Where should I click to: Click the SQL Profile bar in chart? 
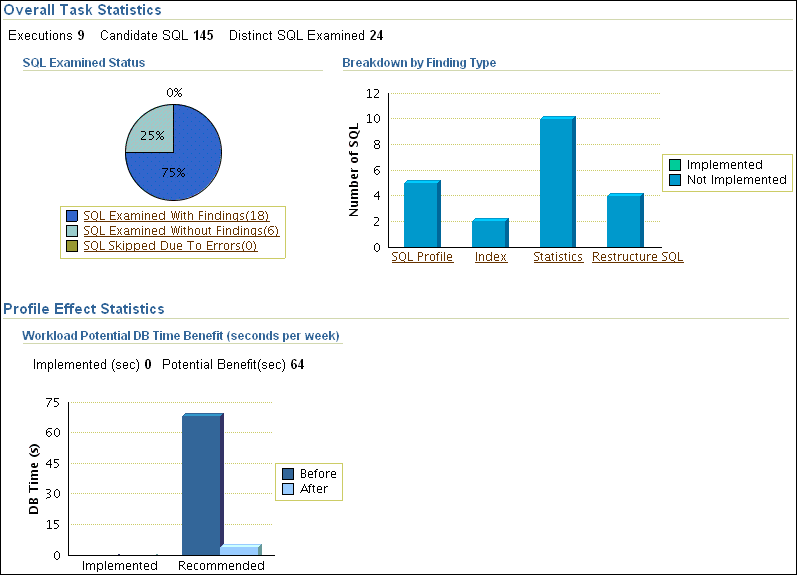click(421, 214)
